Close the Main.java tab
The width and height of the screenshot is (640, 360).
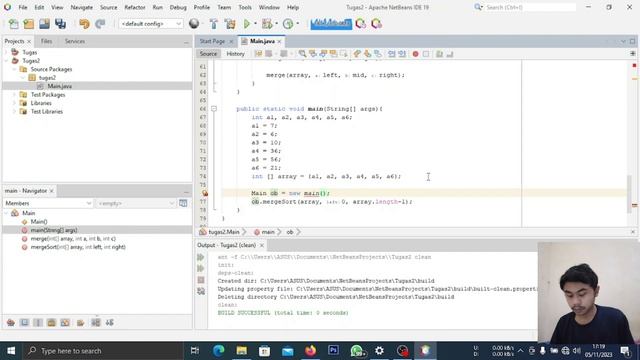pyautogui.click(x=279, y=42)
